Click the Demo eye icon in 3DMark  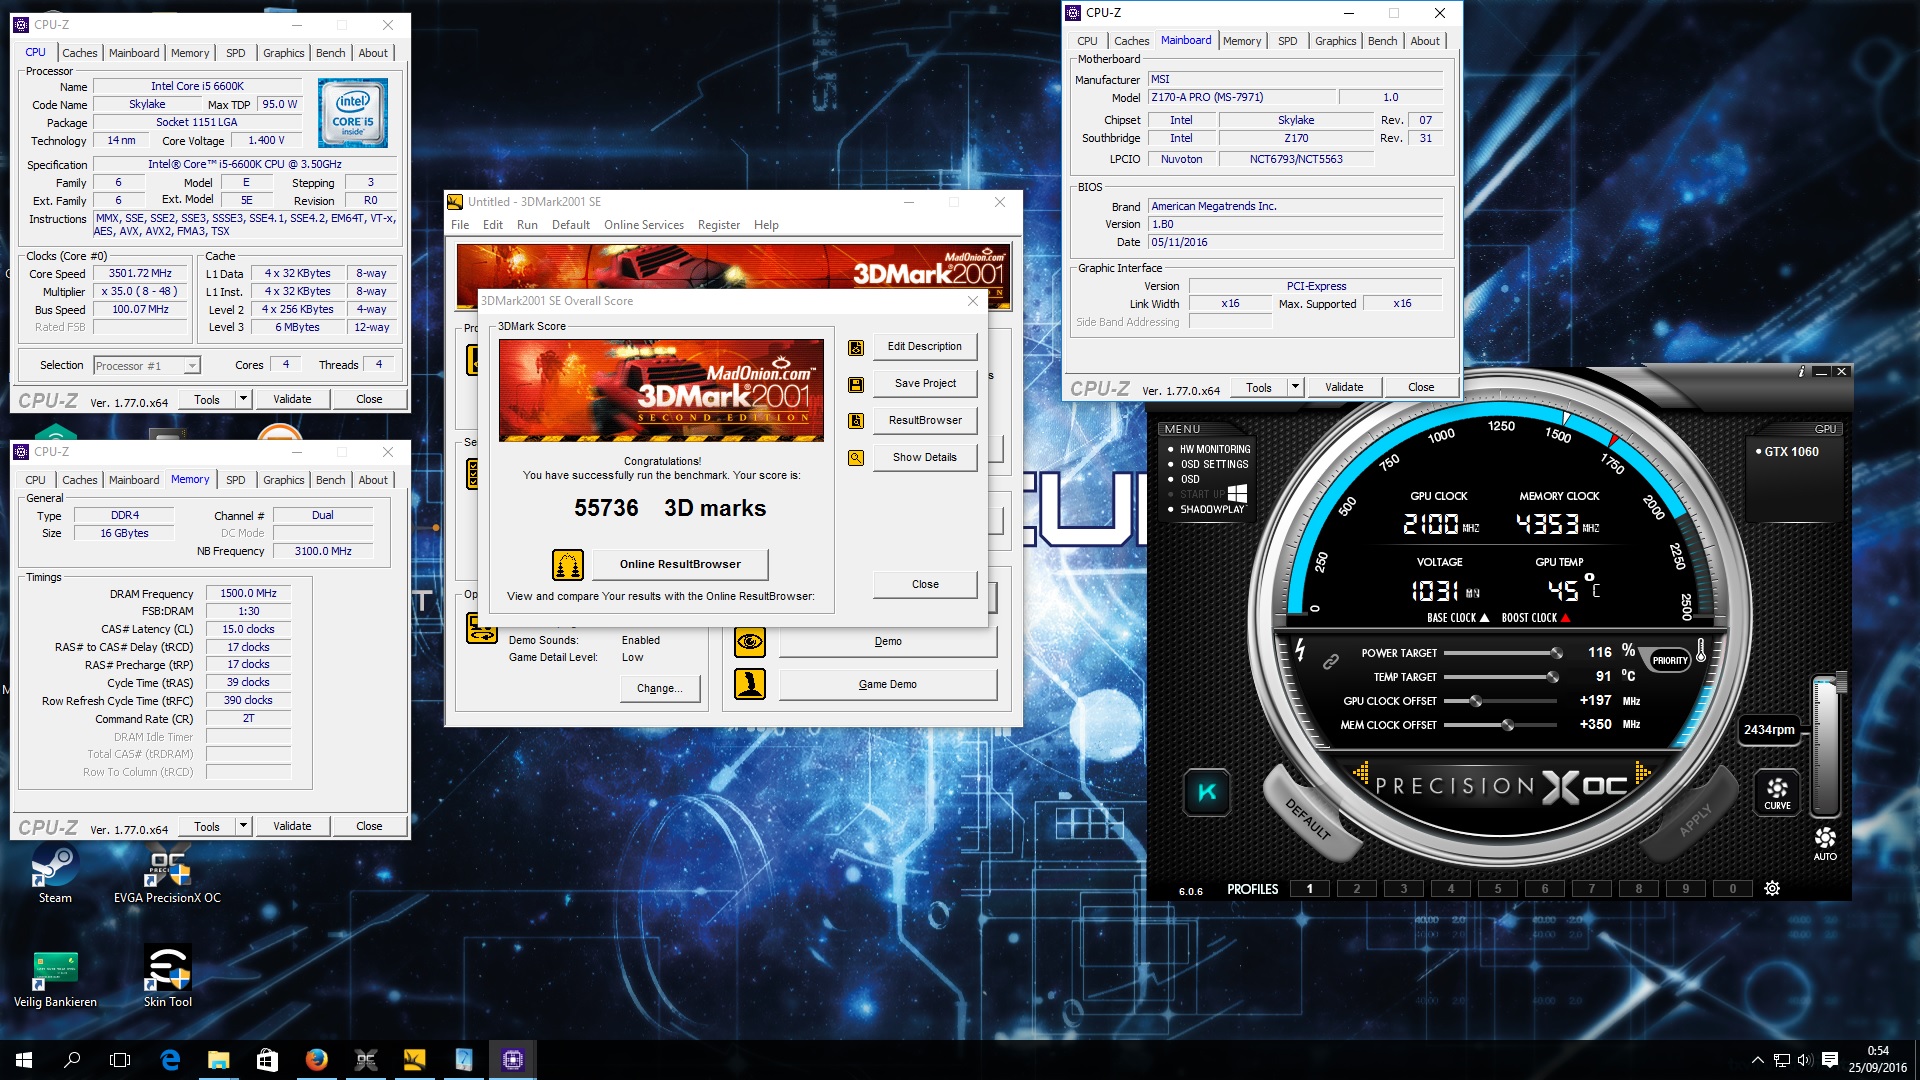coord(750,641)
